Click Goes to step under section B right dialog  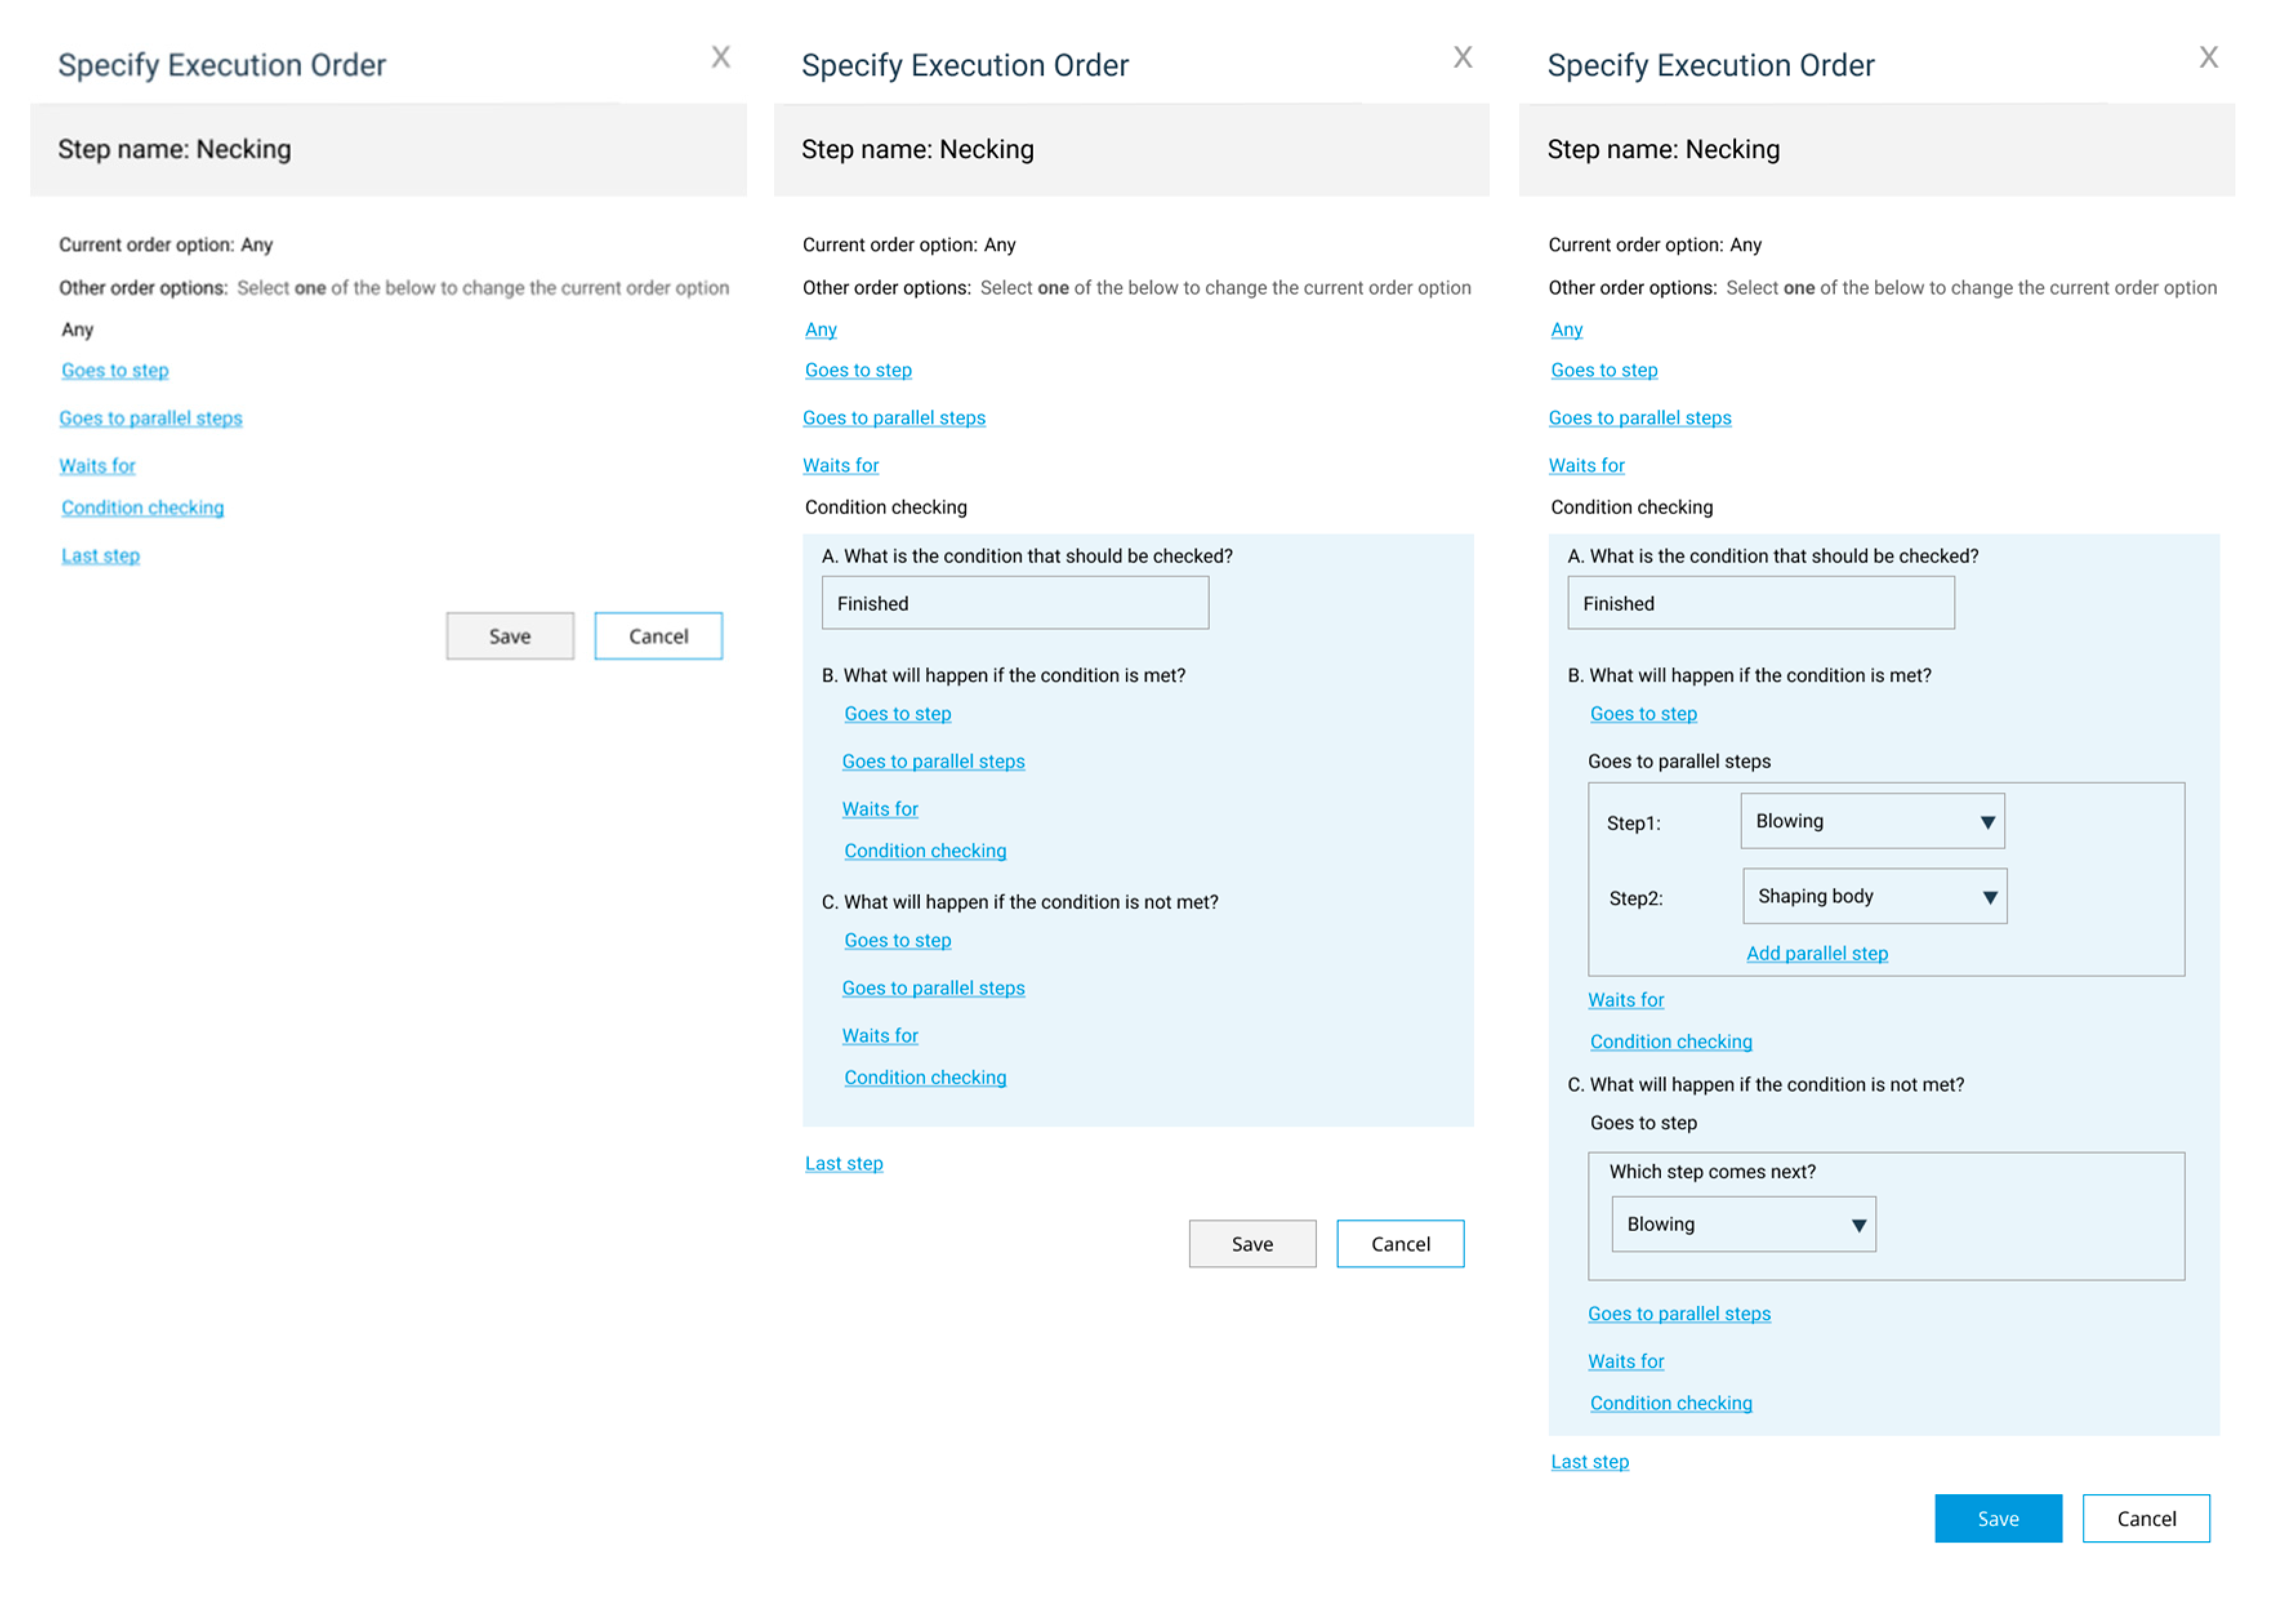pyautogui.click(x=1643, y=713)
